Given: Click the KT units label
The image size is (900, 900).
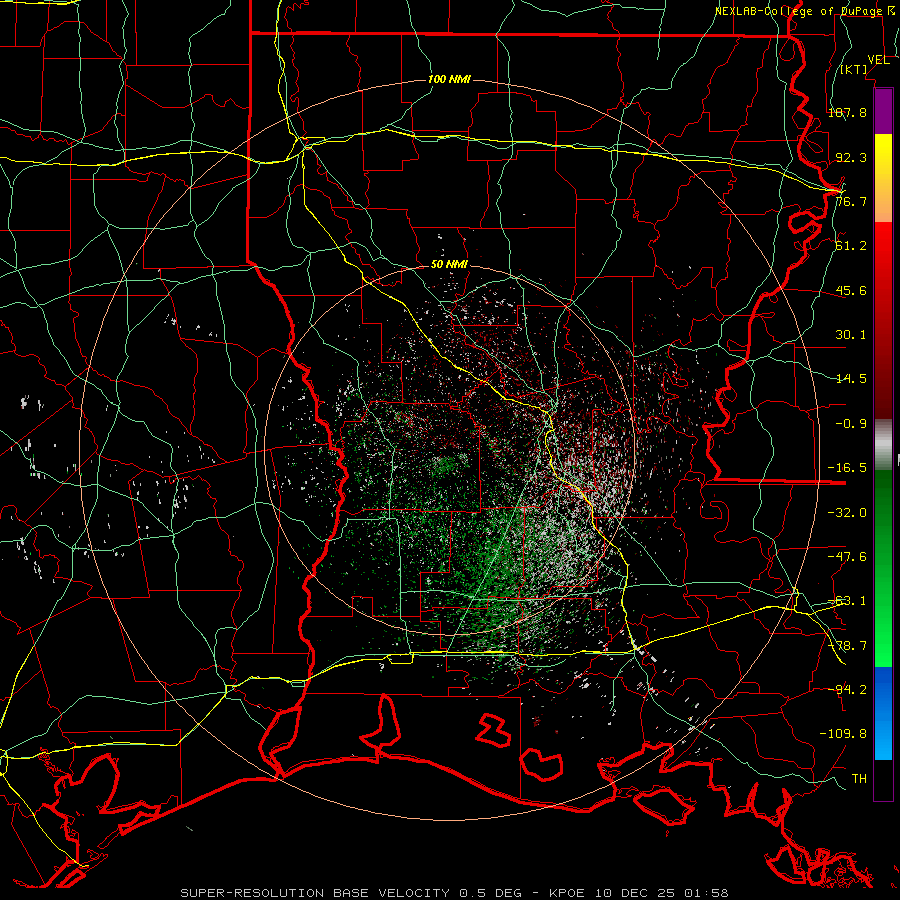Looking at the screenshot, I should tap(854, 69).
